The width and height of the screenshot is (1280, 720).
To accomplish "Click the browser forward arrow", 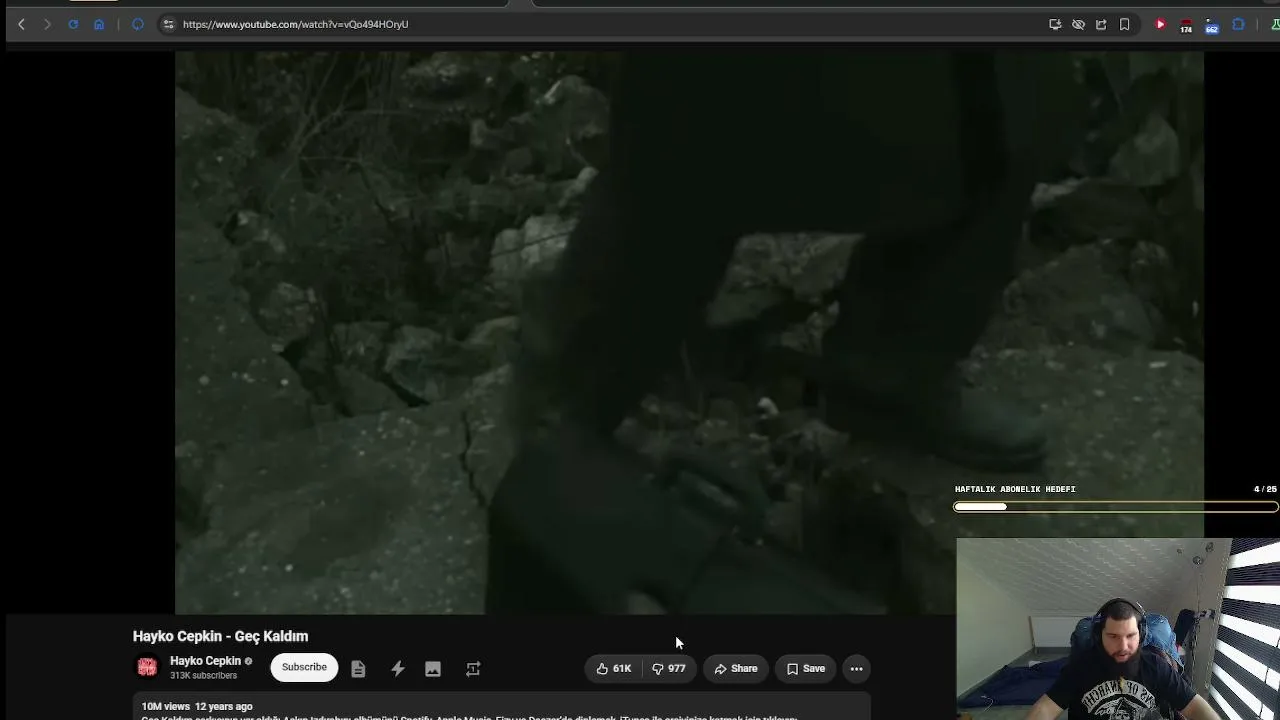I will pos(47,24).
